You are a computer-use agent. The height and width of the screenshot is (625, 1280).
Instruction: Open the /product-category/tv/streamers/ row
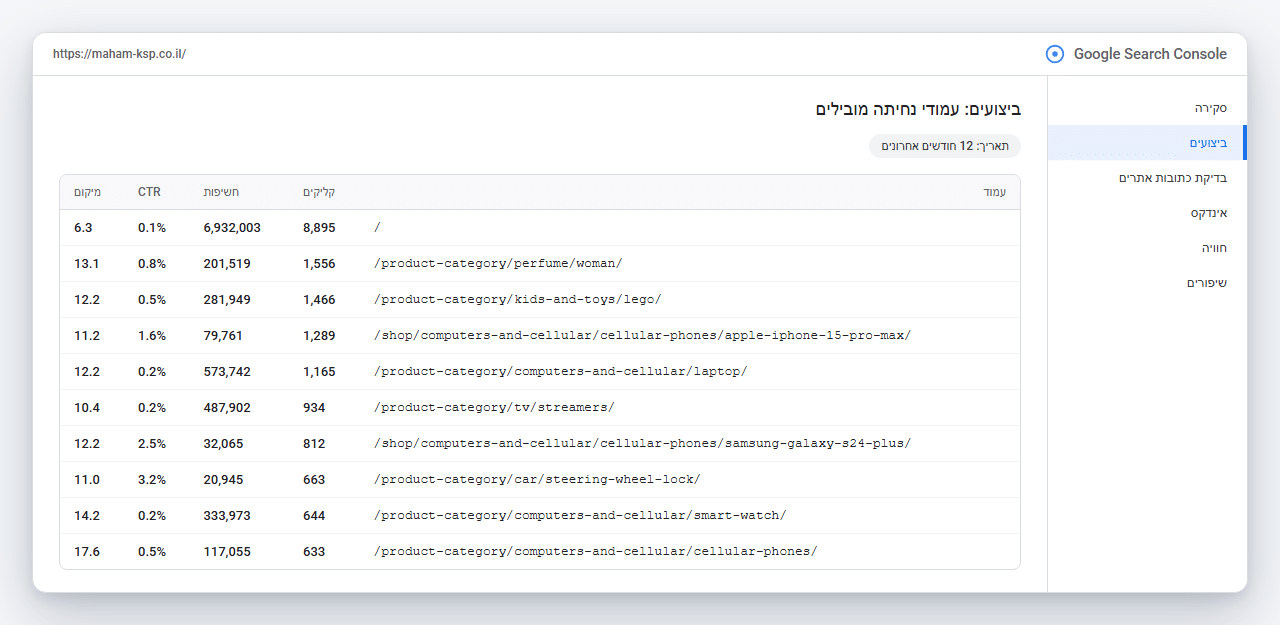540,408
